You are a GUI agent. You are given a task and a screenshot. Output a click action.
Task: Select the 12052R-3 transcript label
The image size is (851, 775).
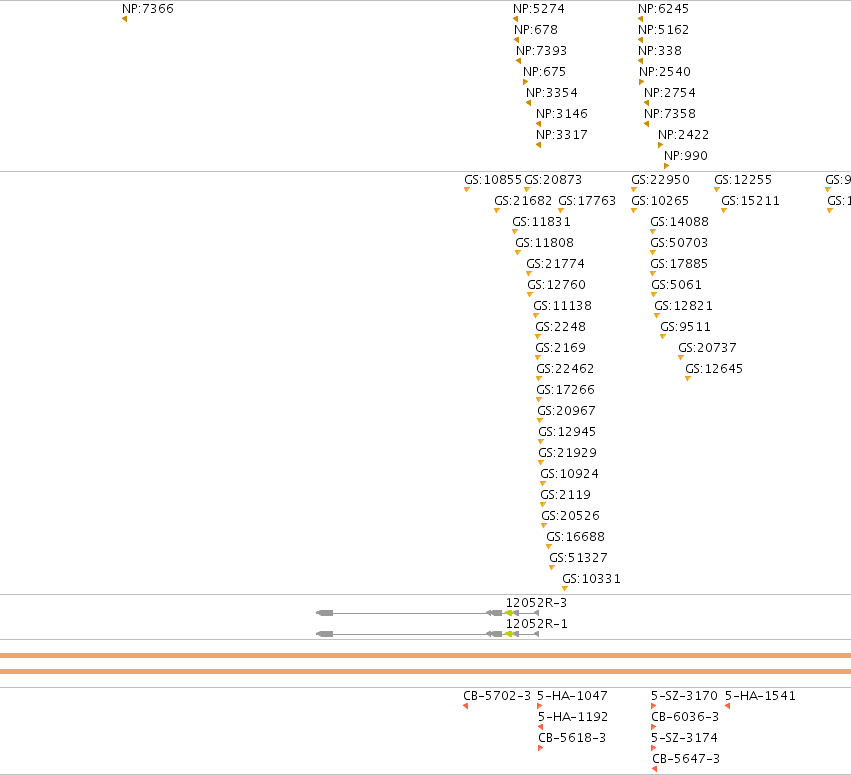click(x=536, y=603)
